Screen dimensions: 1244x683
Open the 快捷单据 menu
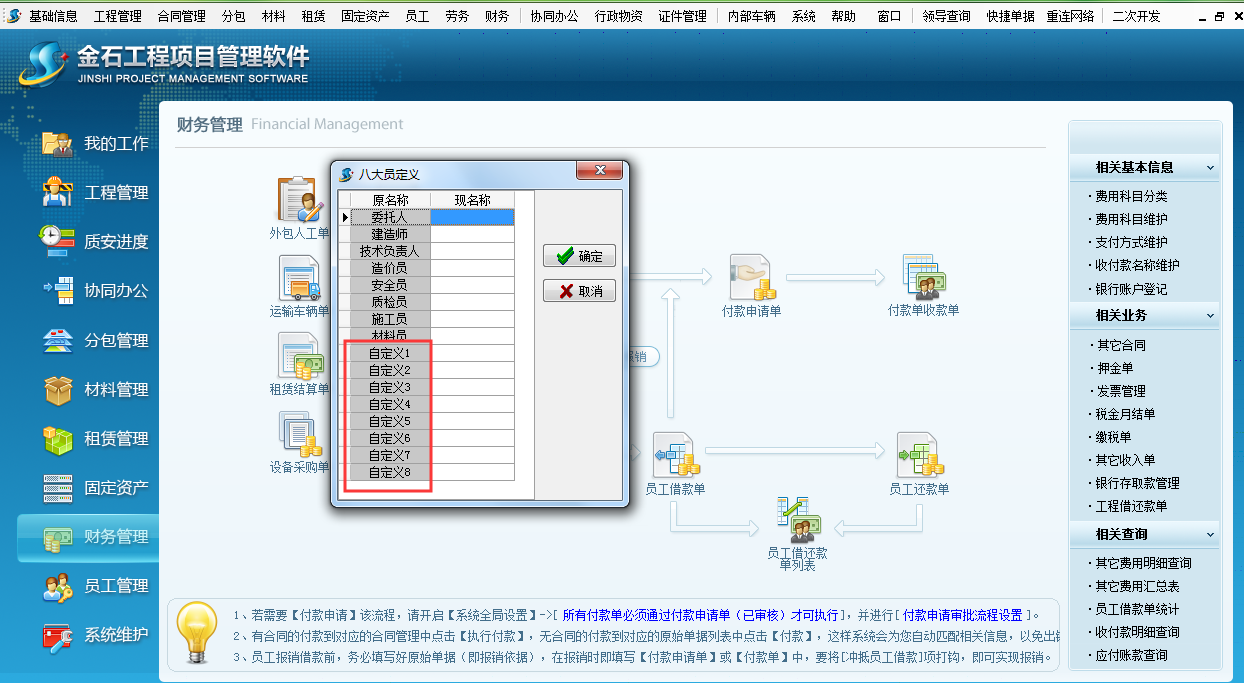1010,16
